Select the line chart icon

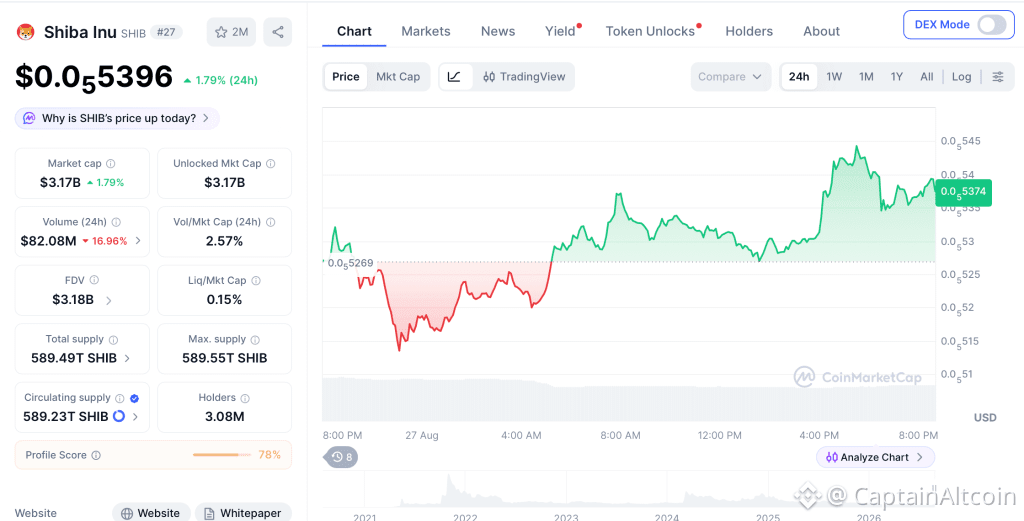coord(455,77)
